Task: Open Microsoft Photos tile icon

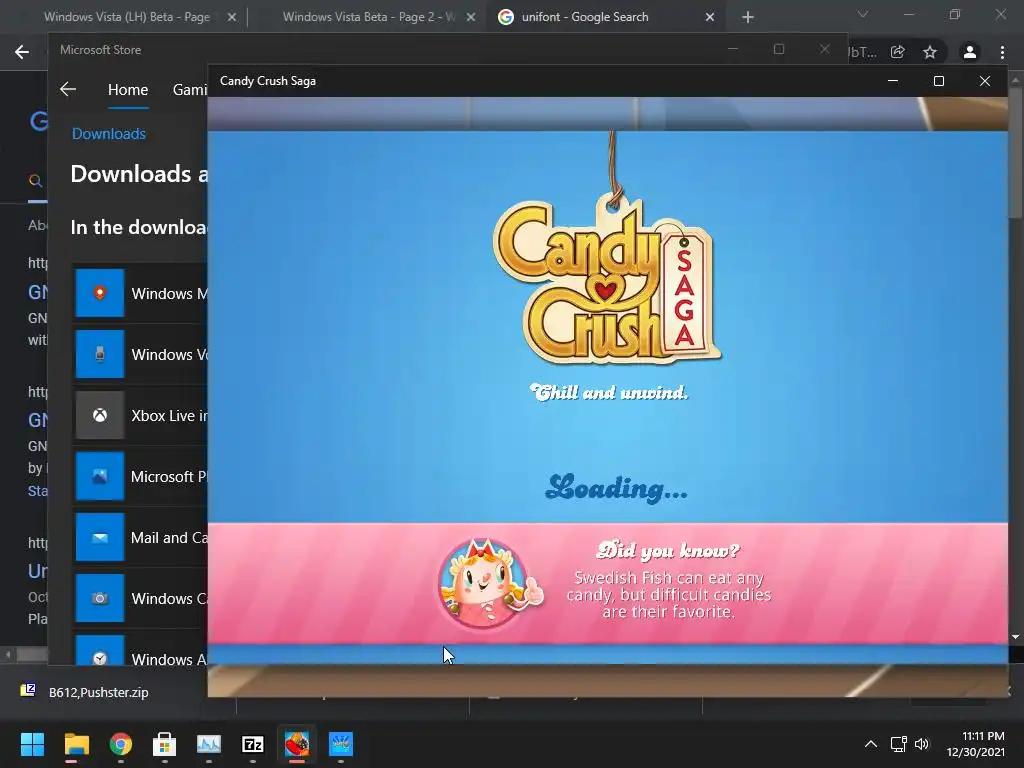Action: [x=100, y=476]
